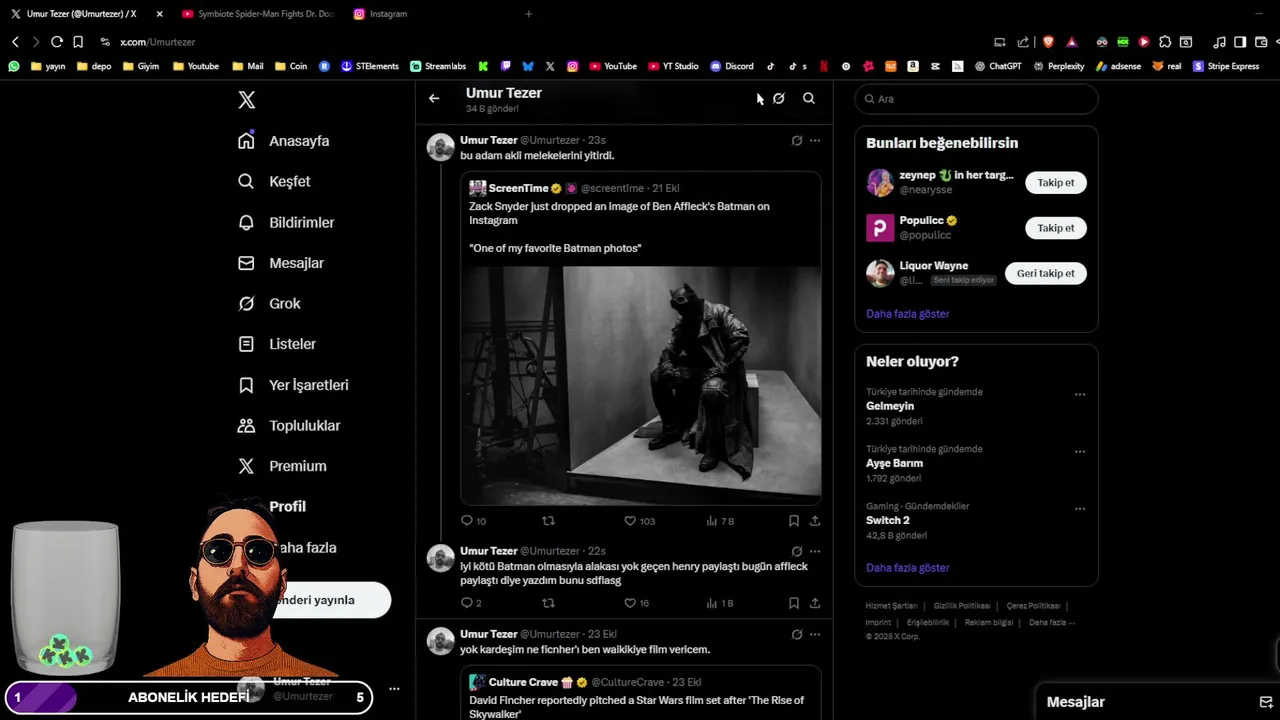Open Bildirimler in the sidebar
Image resolution: width=1280 pixels, height=720 pixels.
coord(286,222)
